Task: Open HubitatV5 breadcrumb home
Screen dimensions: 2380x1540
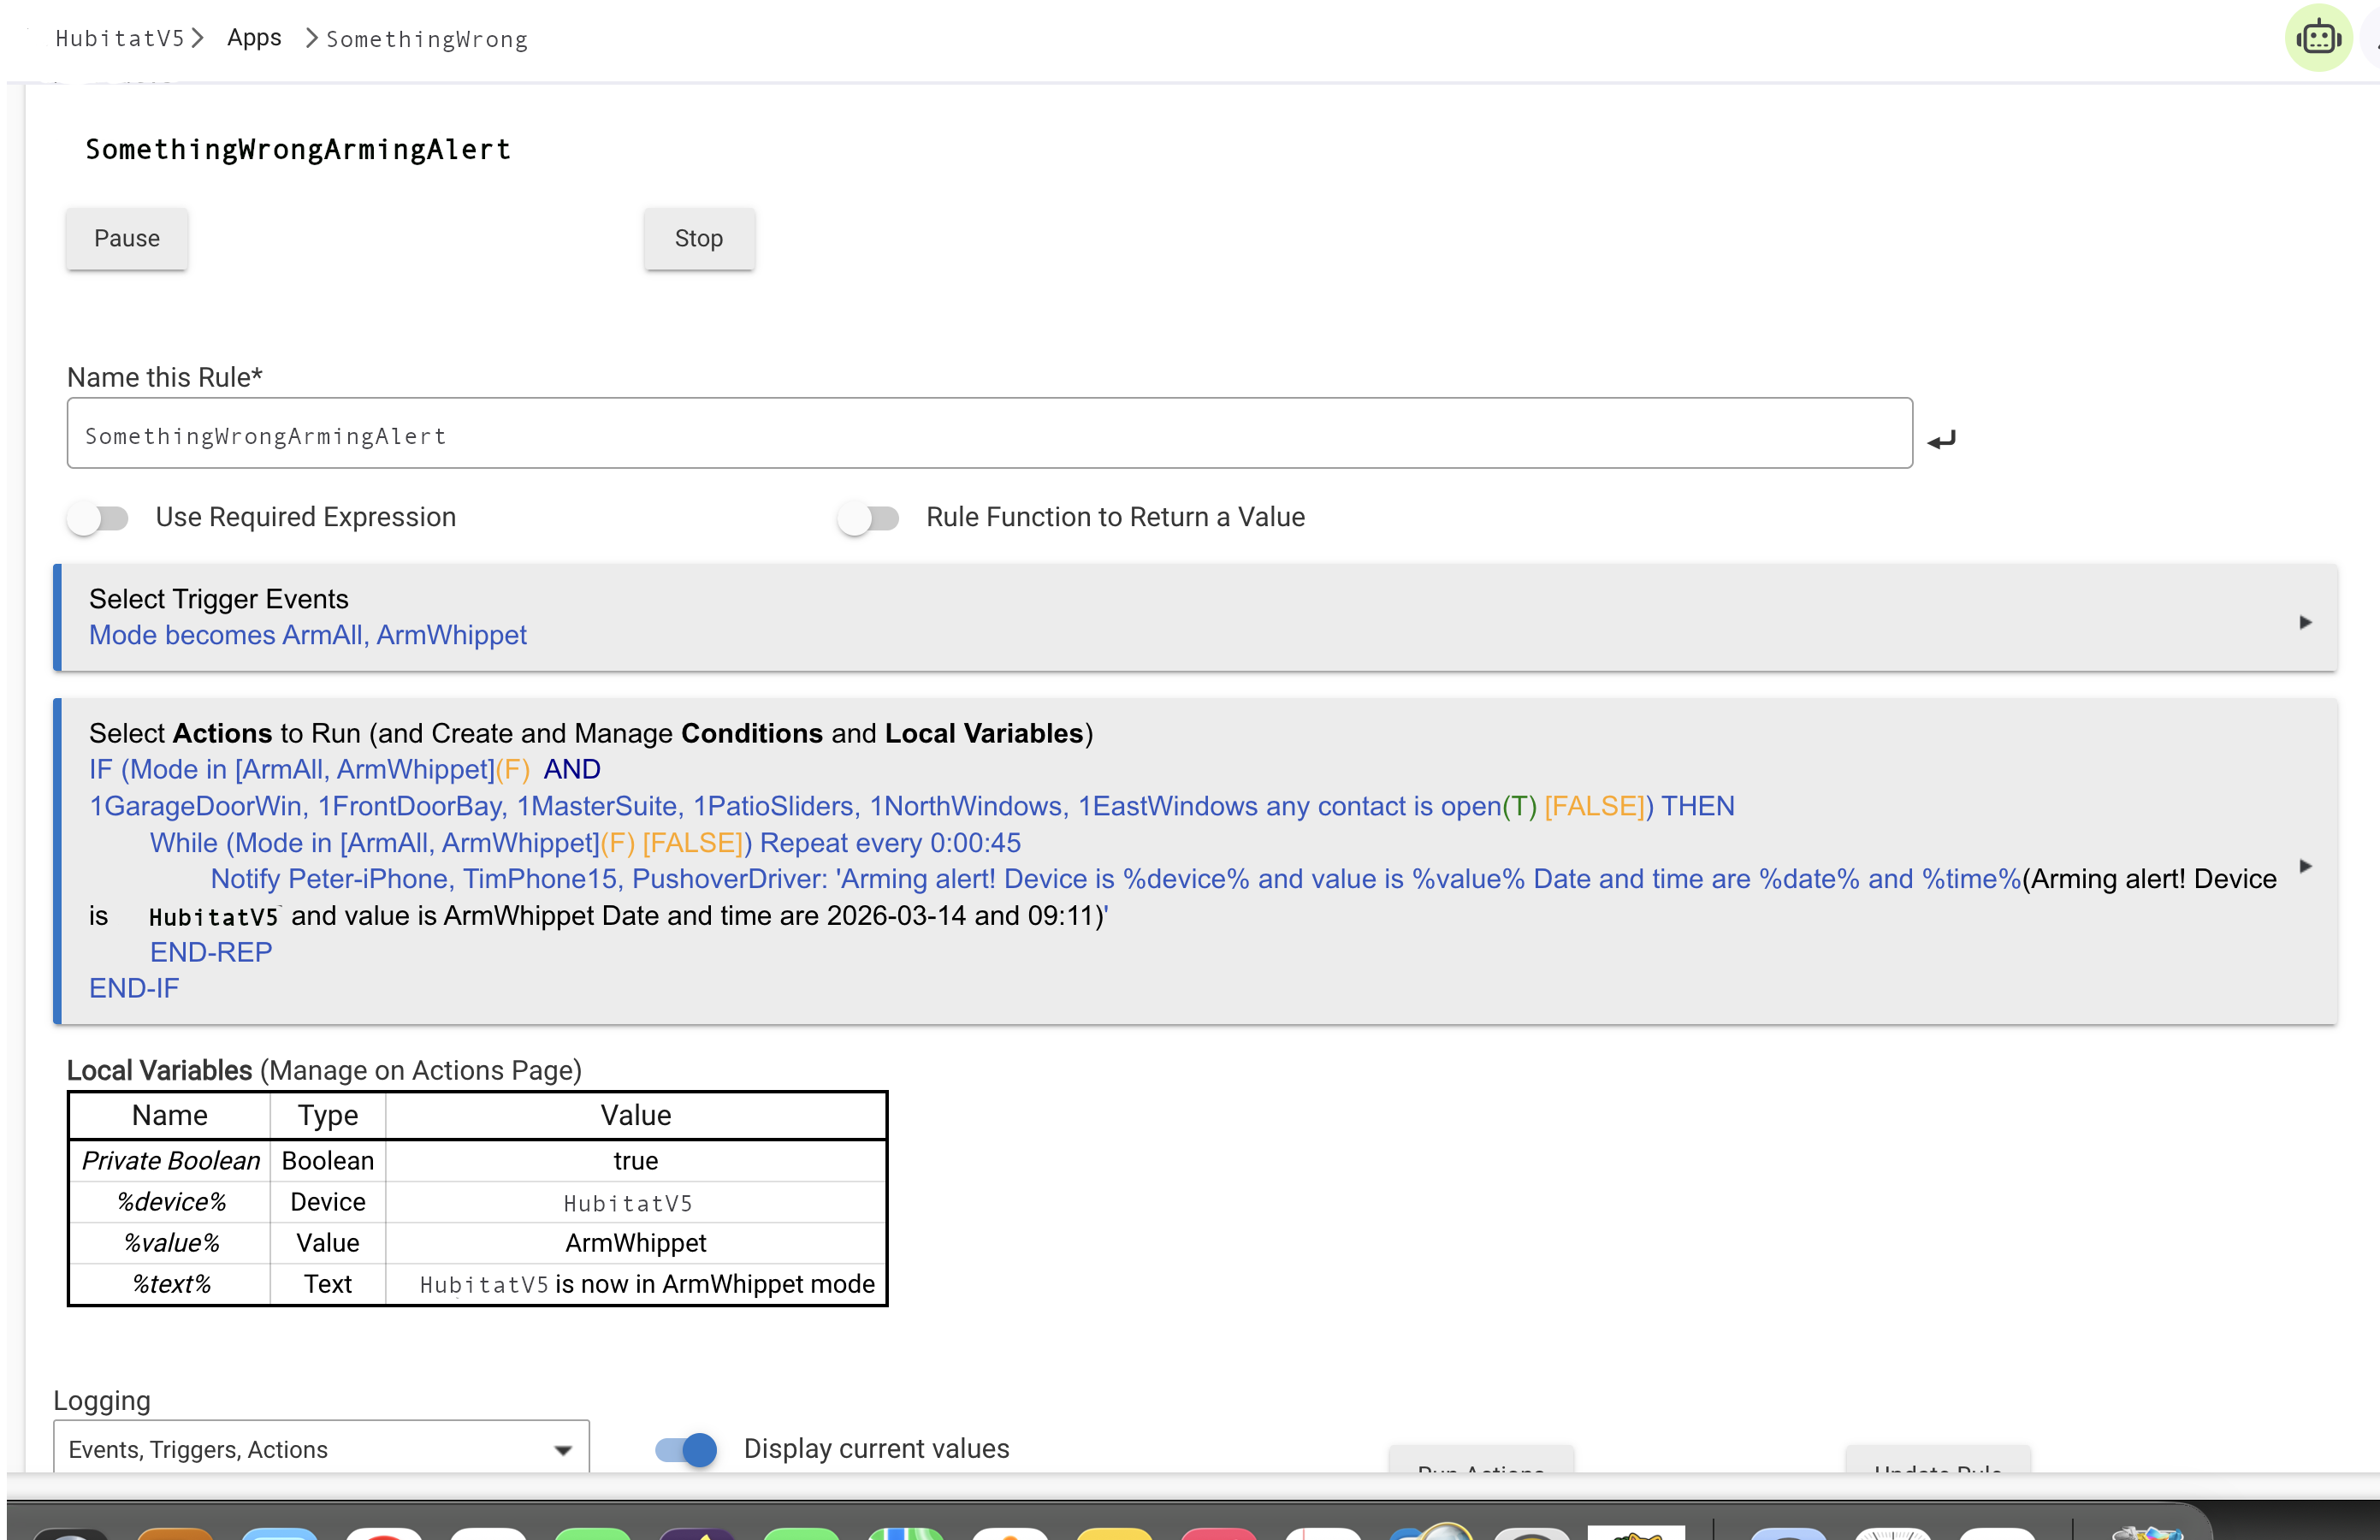Action: click(x=119, y=38)
